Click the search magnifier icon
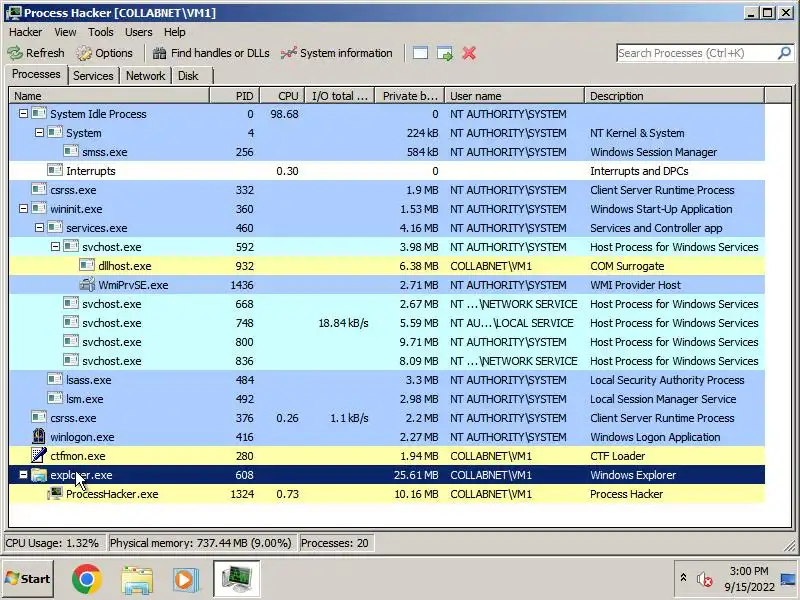This screenshot has height=600, width=800. (784, 53)
